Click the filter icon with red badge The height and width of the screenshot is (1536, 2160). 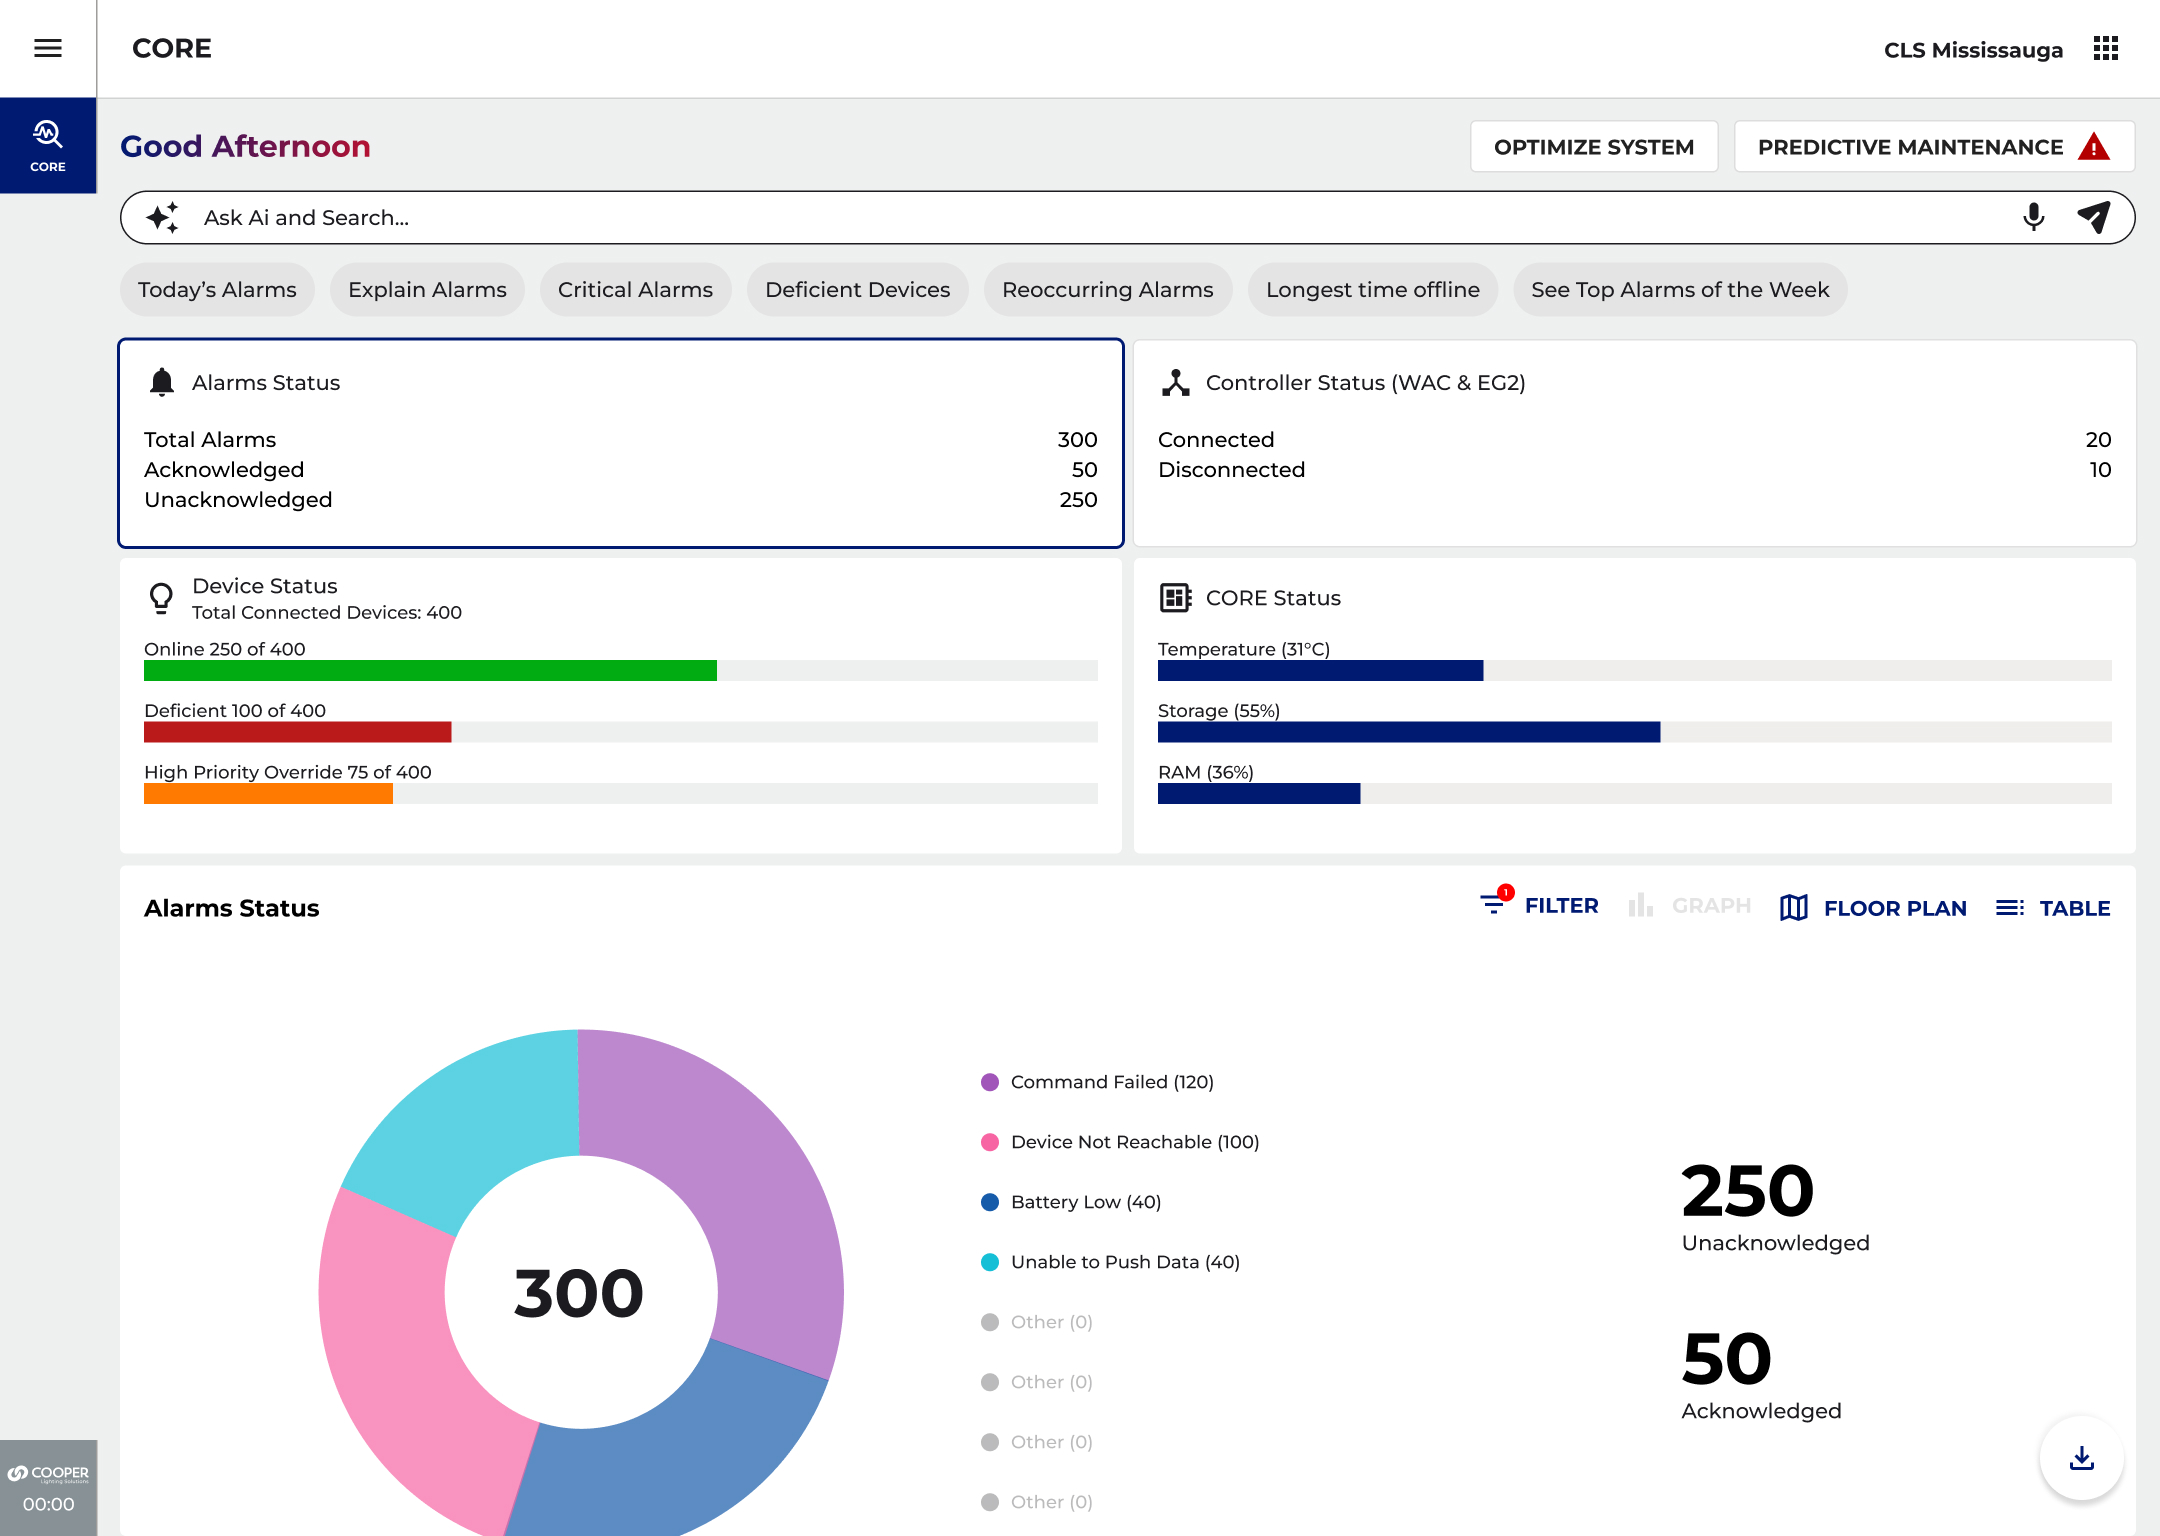[1496, 902]
